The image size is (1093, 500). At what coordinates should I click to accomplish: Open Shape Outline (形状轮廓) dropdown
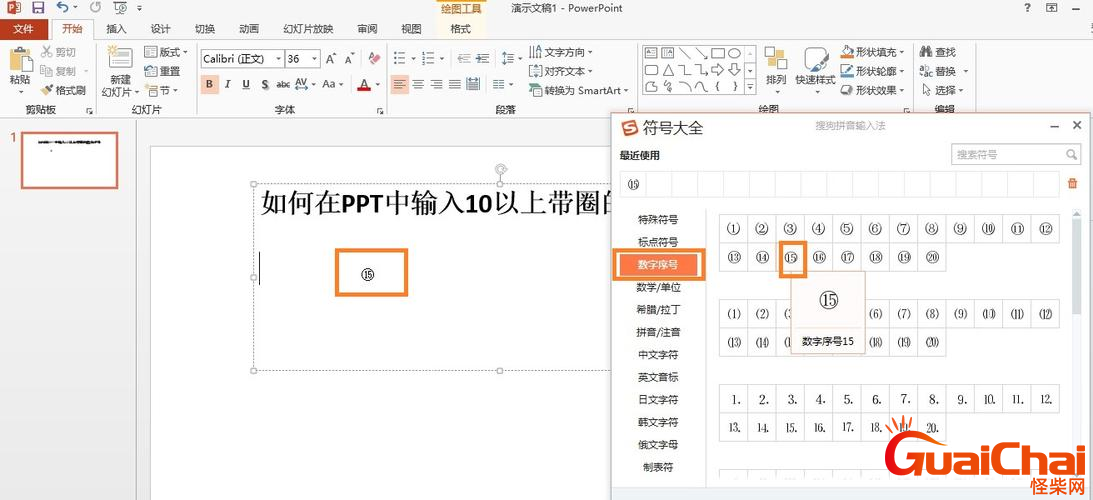pos(873,71)
